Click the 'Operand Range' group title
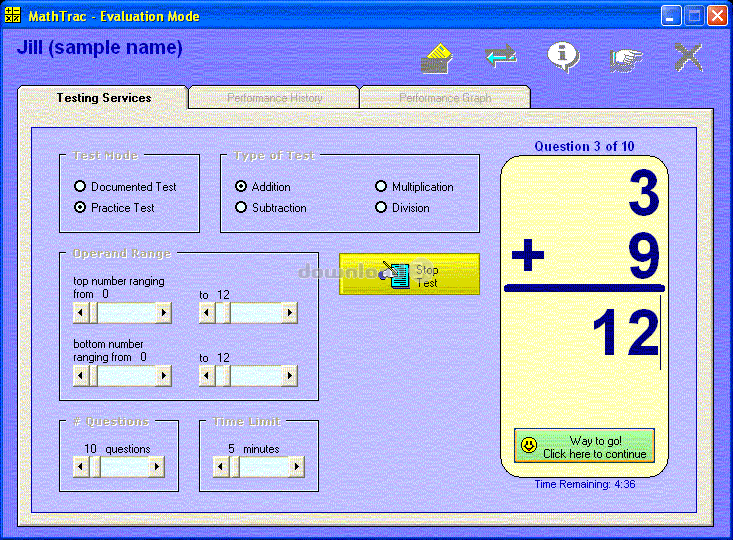 point(122,253)
